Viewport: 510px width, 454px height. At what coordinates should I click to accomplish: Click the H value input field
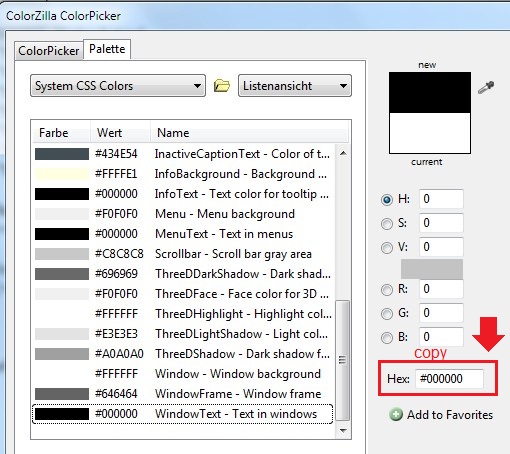441,199
